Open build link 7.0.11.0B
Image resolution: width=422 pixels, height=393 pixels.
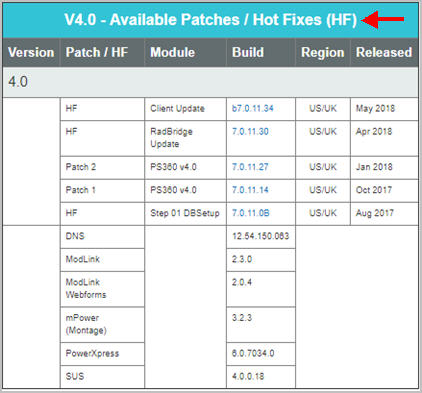251,213
